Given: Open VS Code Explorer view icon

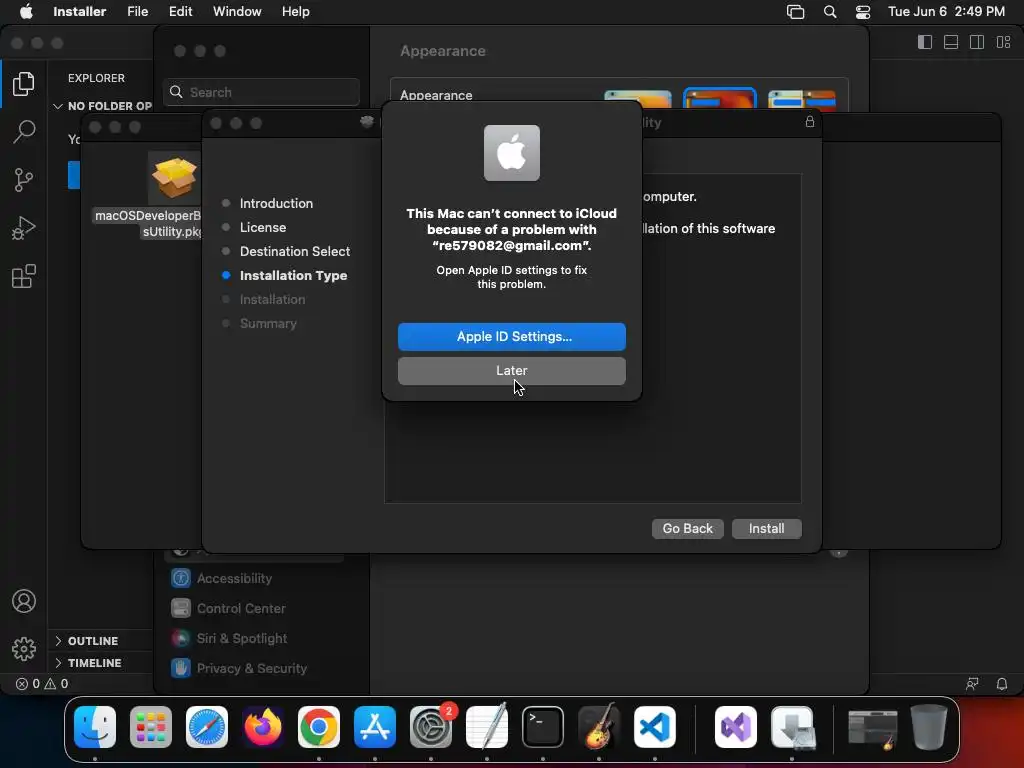Looking at the screenshot, I should (x=24, y=84).
